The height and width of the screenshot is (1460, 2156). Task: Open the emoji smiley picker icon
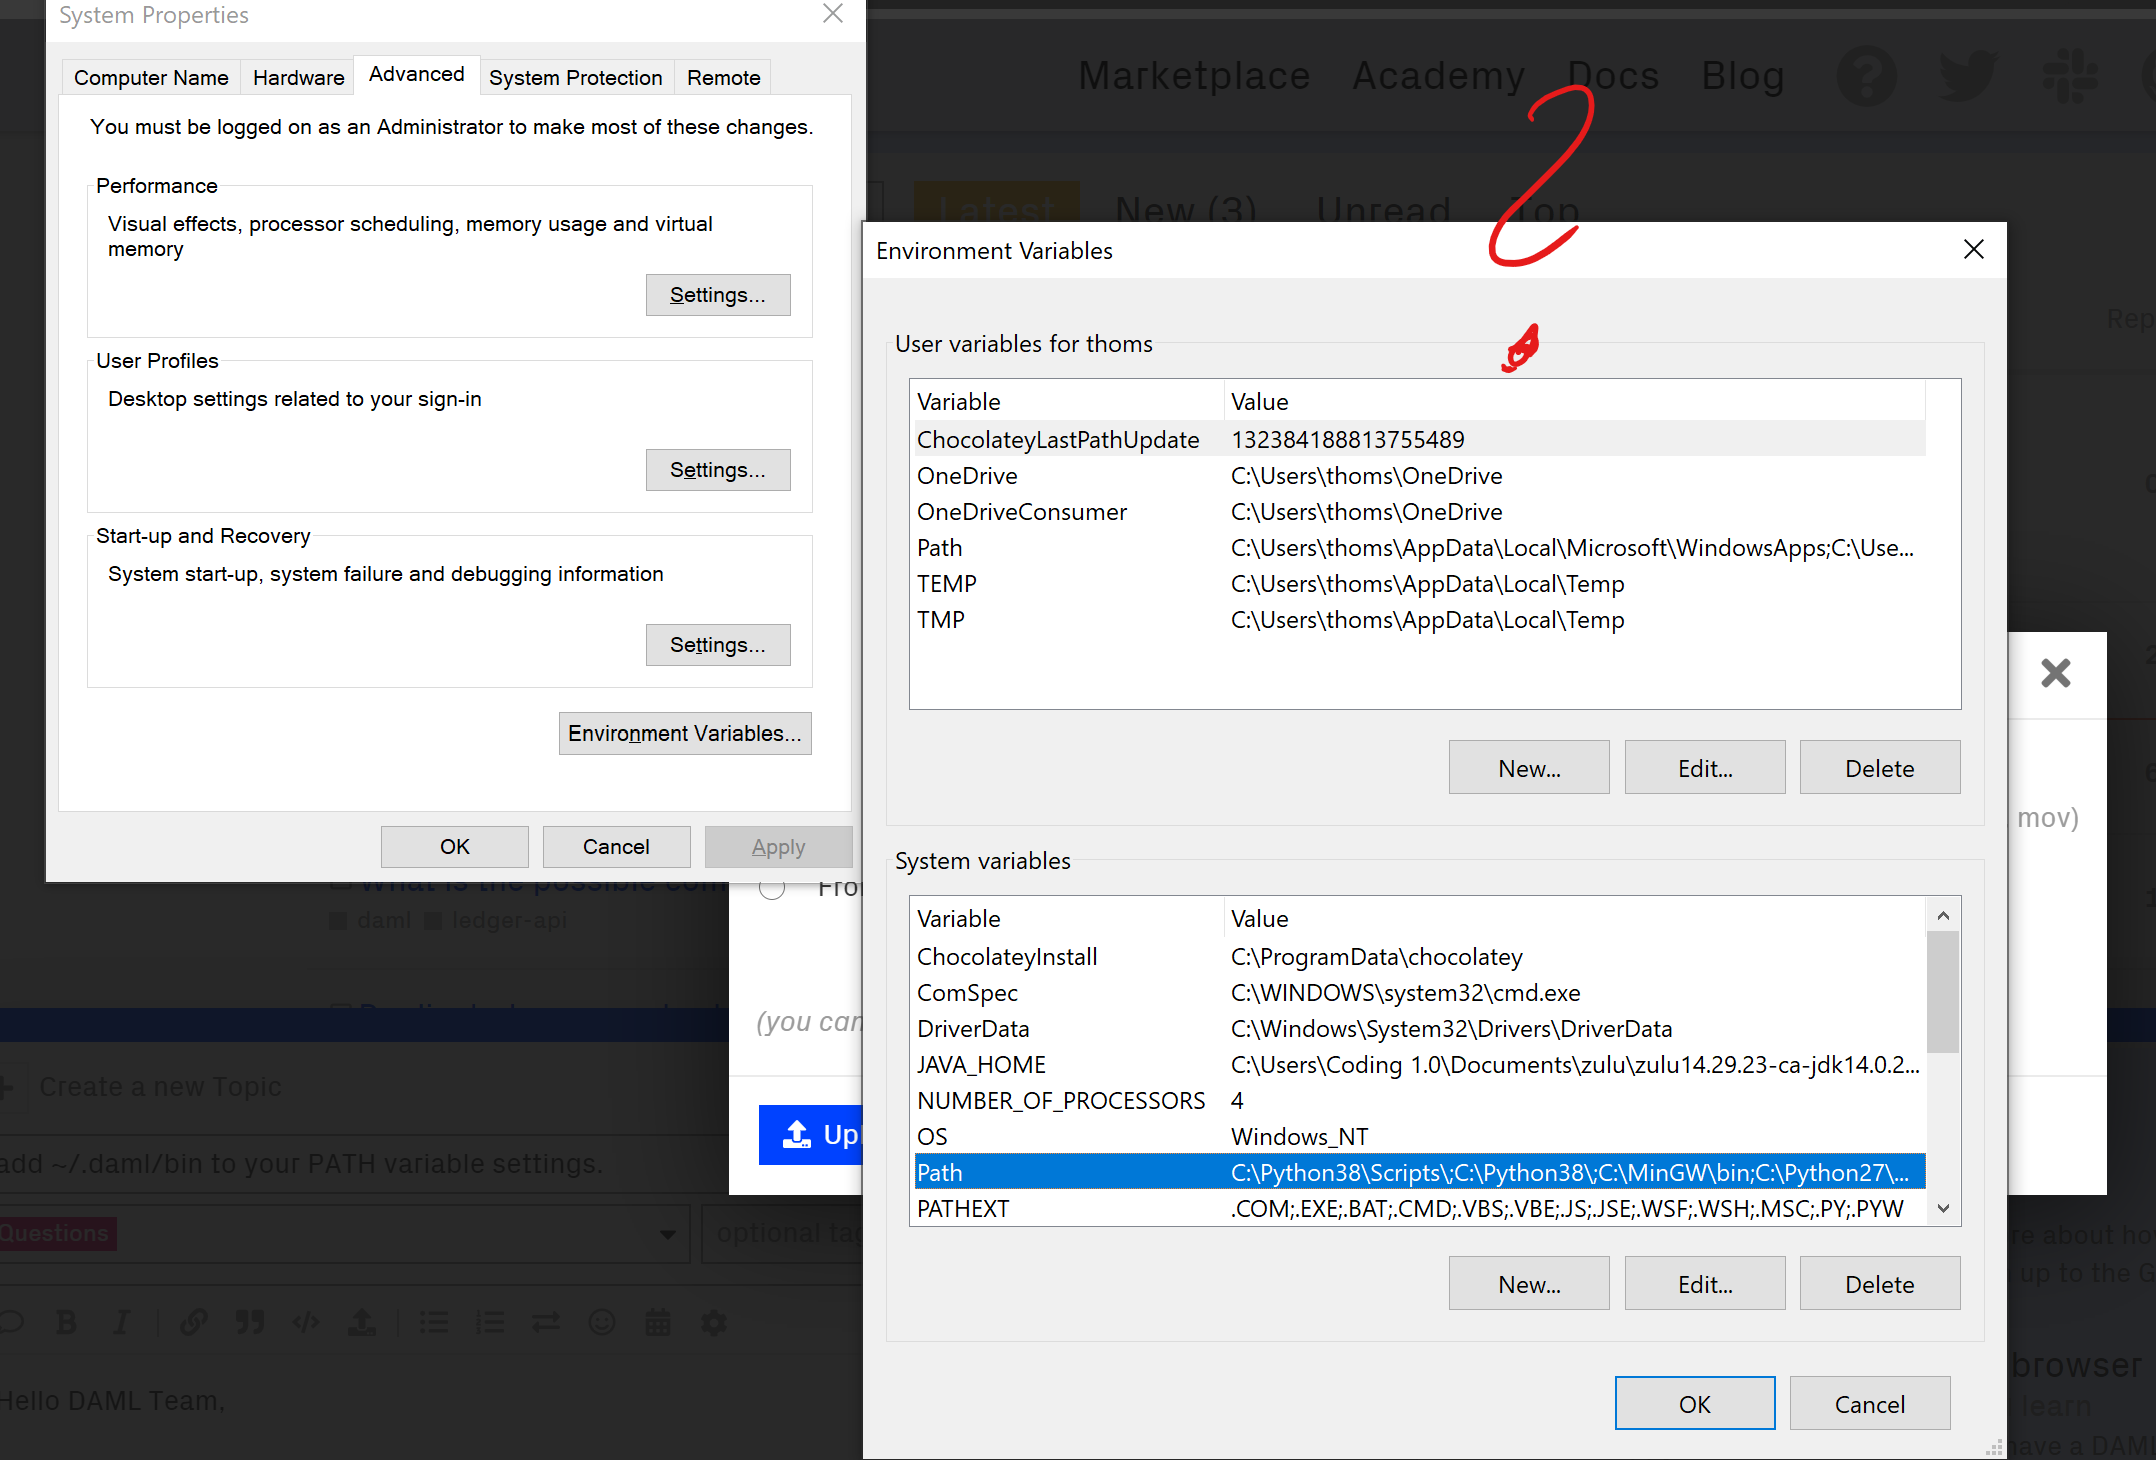pos(602,1323)
